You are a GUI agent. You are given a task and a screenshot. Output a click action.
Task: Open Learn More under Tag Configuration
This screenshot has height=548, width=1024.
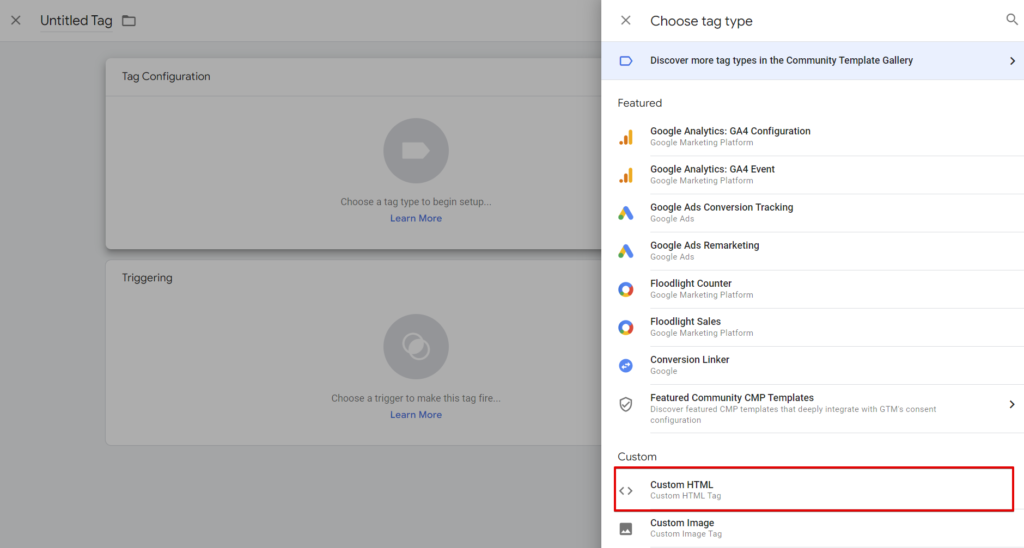click(416, 218)
